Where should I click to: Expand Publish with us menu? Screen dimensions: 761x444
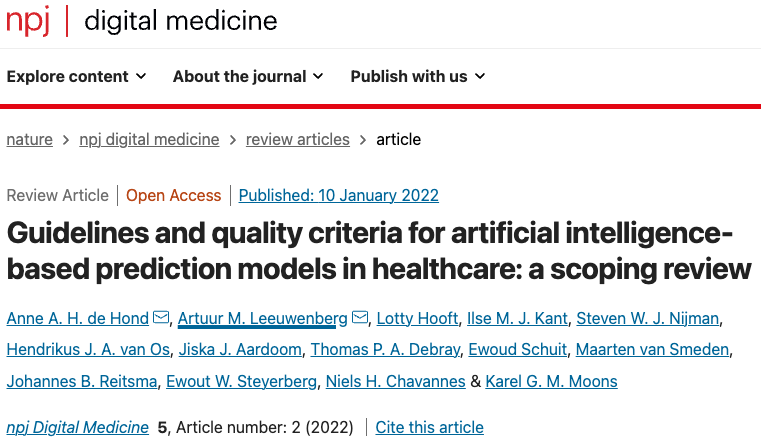(418, 77)
